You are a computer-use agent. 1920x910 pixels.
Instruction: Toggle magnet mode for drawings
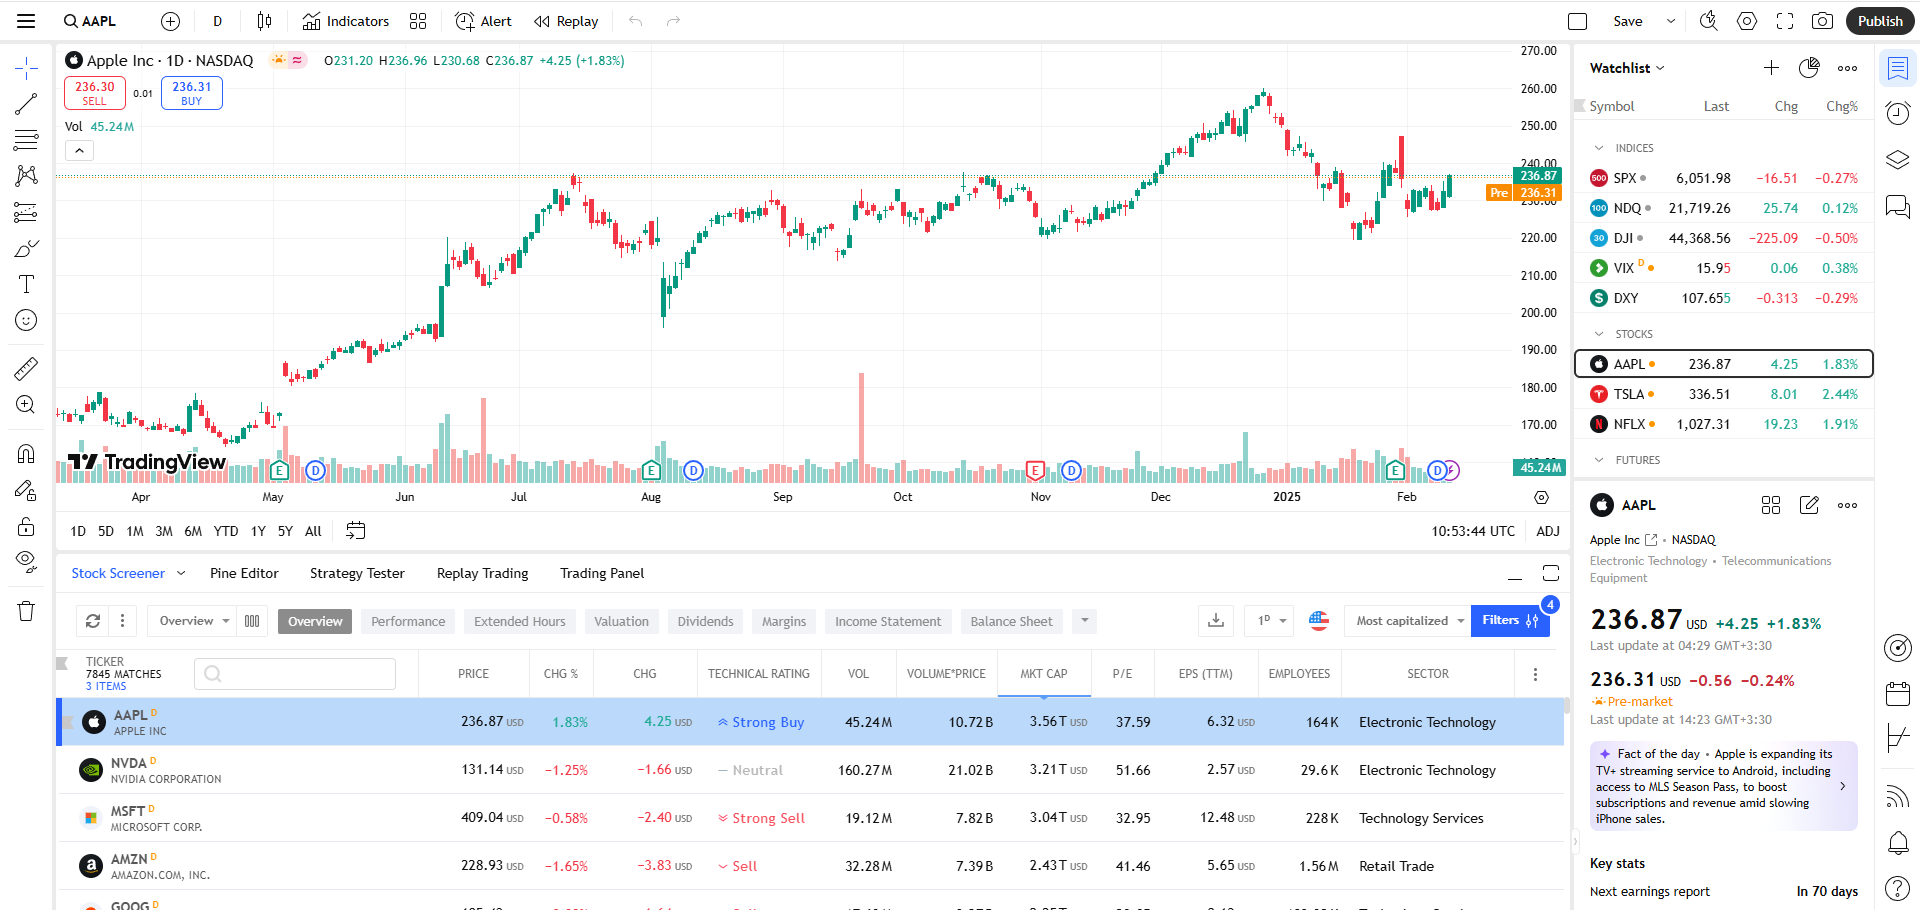click(x=26, y=454)
